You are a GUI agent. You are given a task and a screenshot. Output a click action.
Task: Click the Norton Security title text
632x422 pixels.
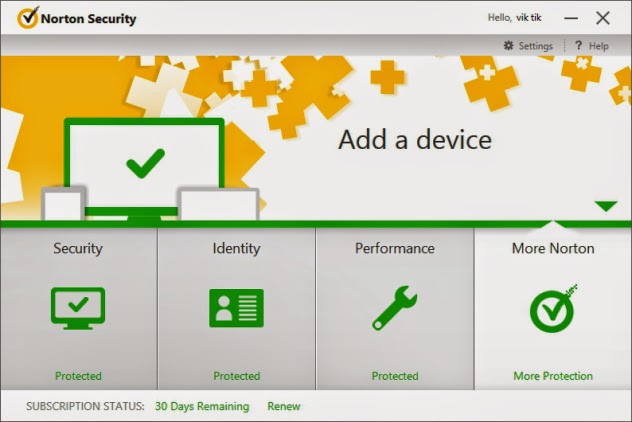89,19
